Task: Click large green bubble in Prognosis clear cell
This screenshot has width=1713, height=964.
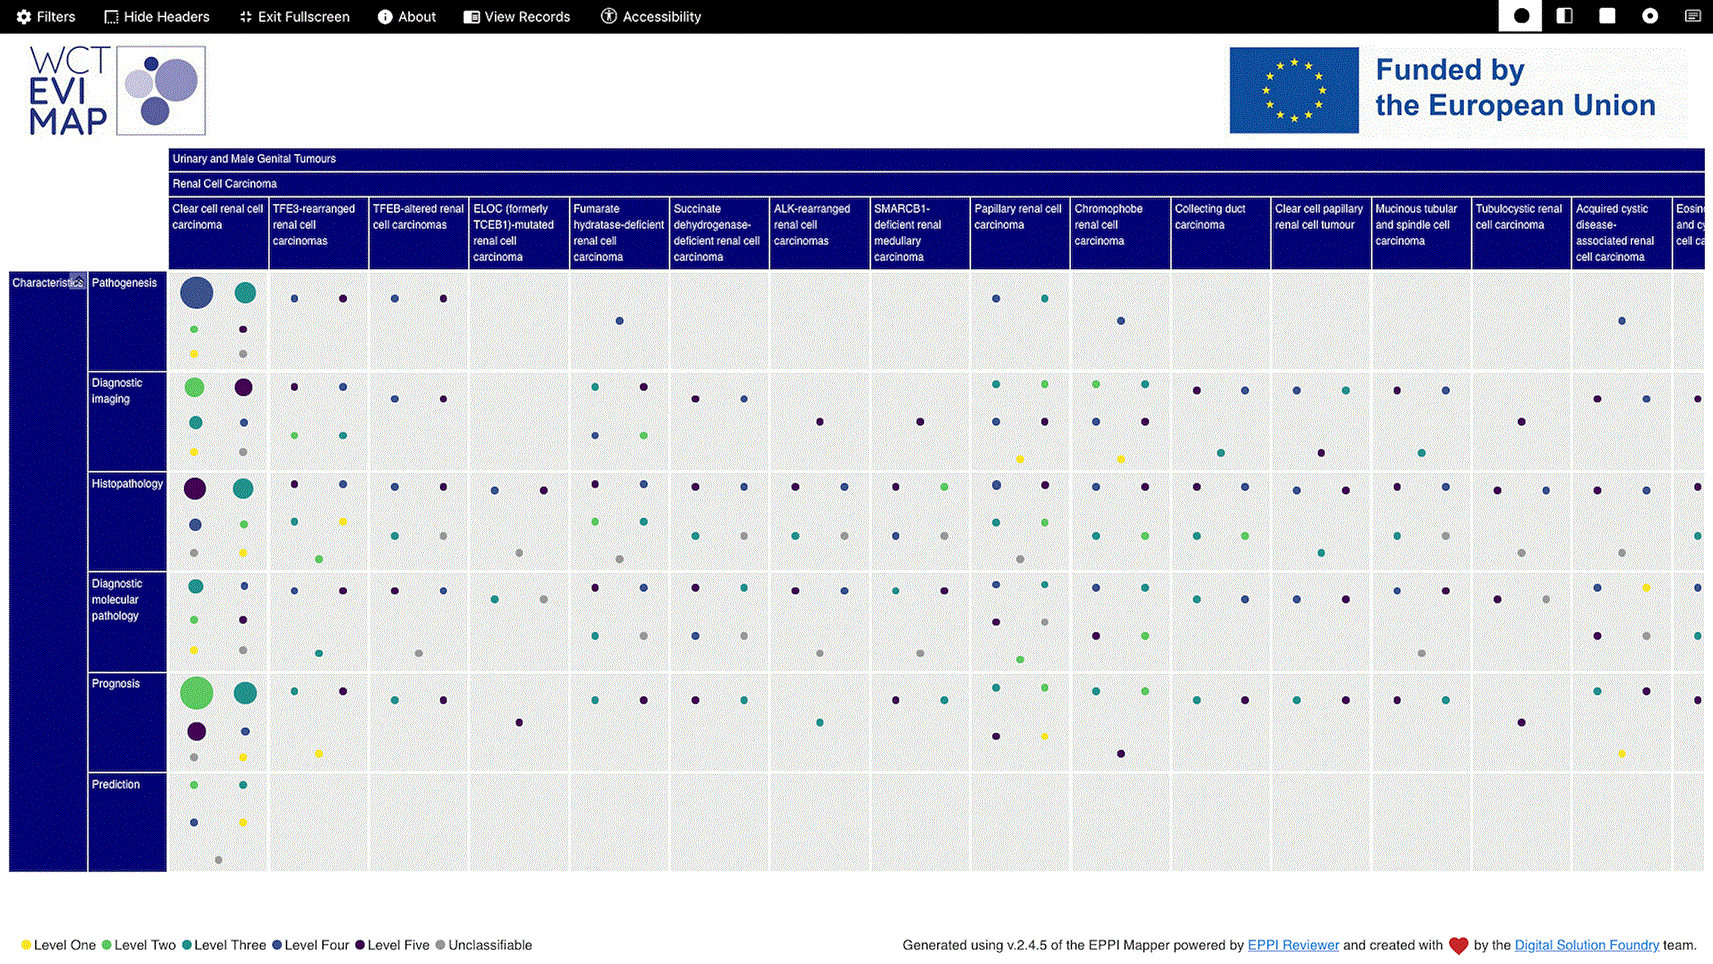Action: click(196, 692)
